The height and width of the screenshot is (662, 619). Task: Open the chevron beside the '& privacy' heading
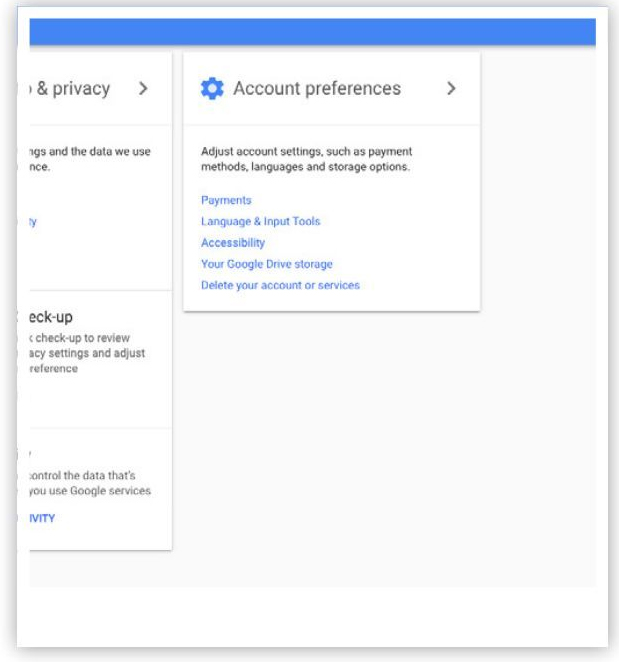(143, 89)
